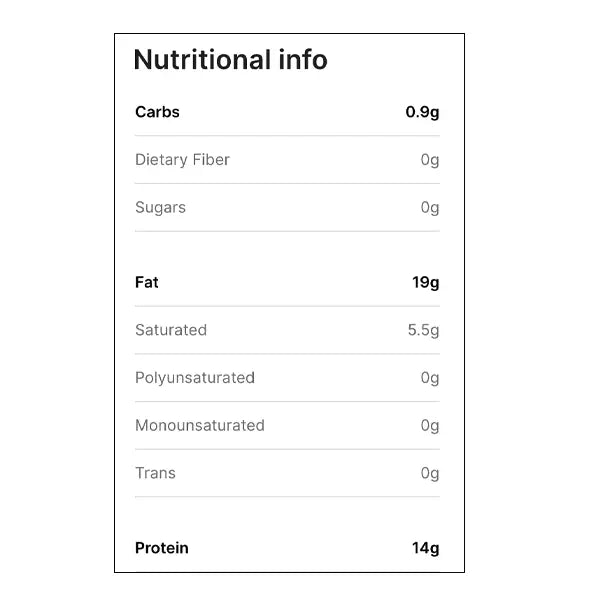Screen dimensions: 600x600
Task: Select the Protein label
Action: [x=162, y=548]
